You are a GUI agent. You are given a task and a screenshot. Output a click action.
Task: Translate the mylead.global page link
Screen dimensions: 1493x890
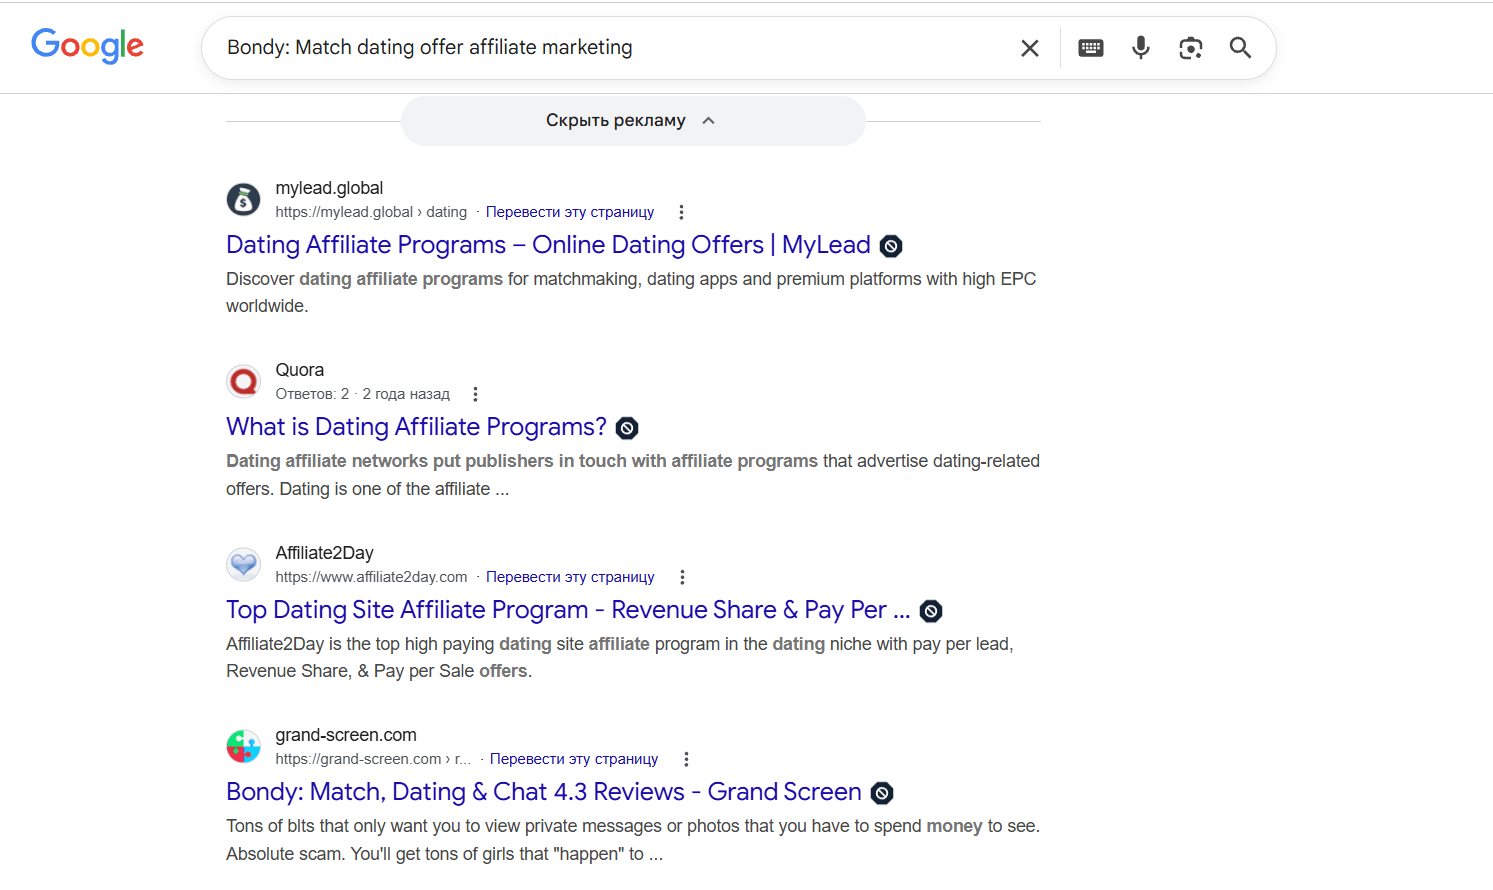(x=570, y=212)
